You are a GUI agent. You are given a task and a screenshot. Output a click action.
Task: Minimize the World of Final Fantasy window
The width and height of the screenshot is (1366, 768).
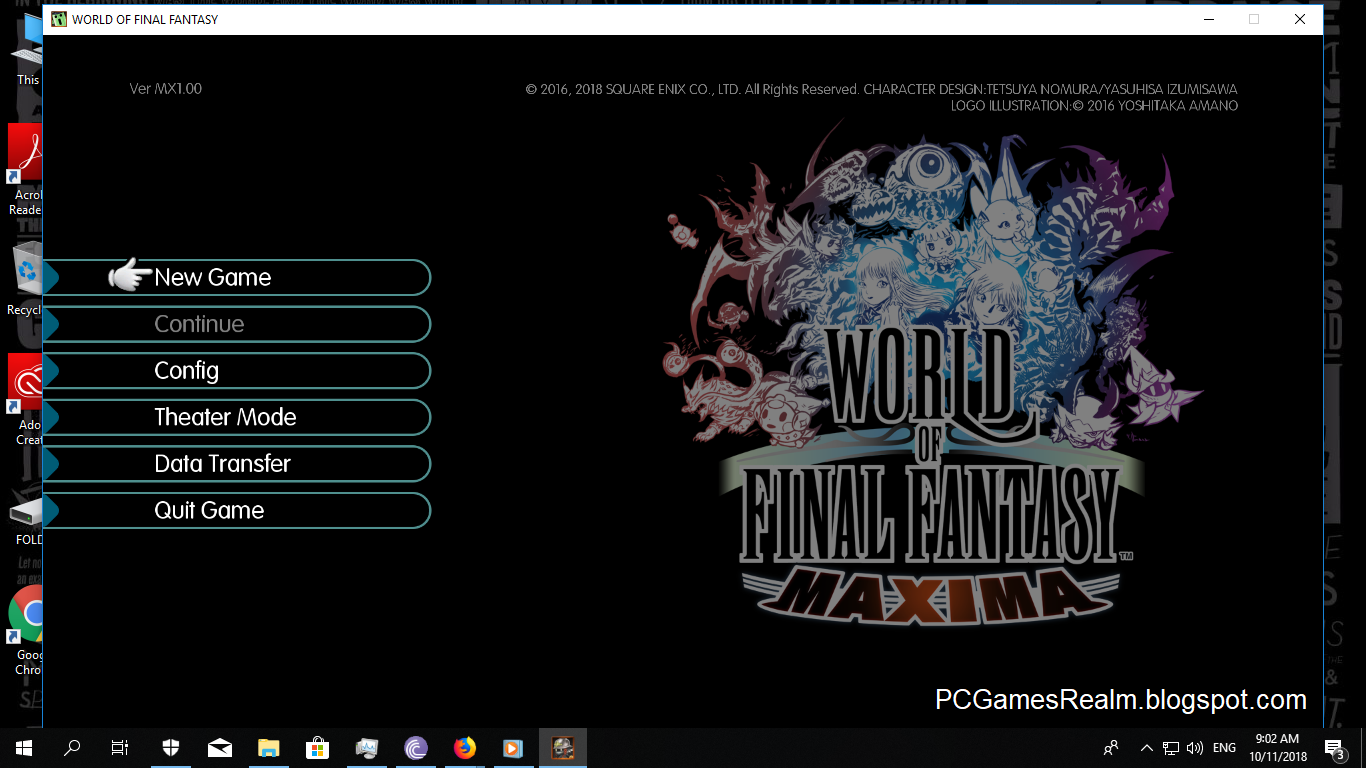1207,19
